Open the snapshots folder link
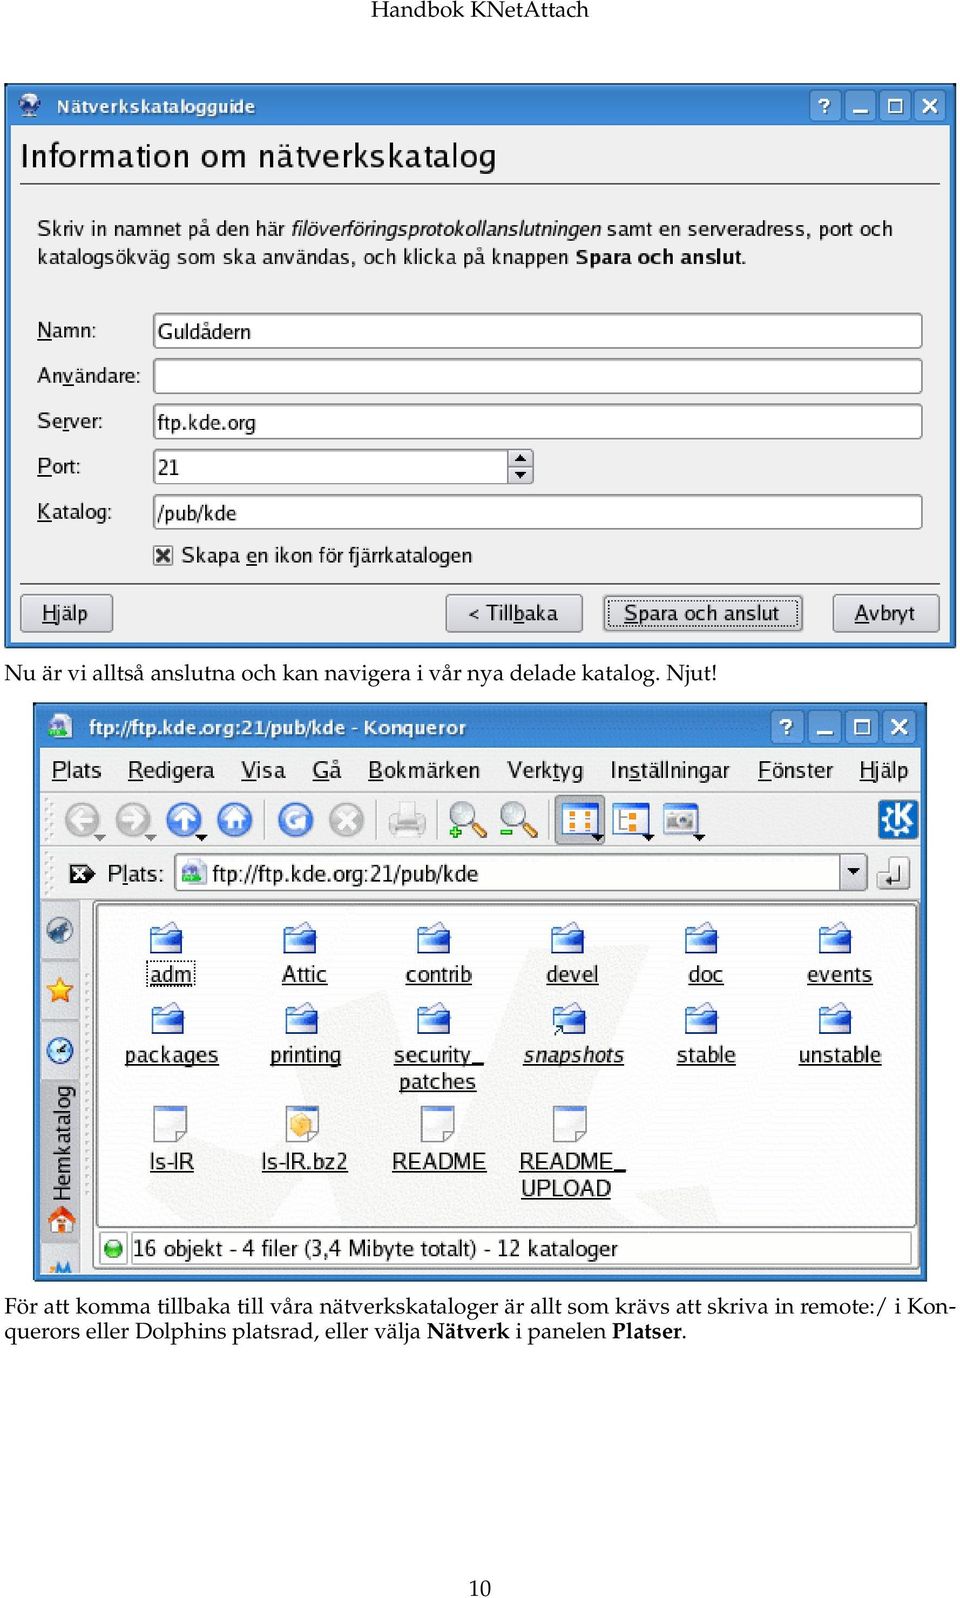This screenshot has height=1598, width=960. (572, 1036)
